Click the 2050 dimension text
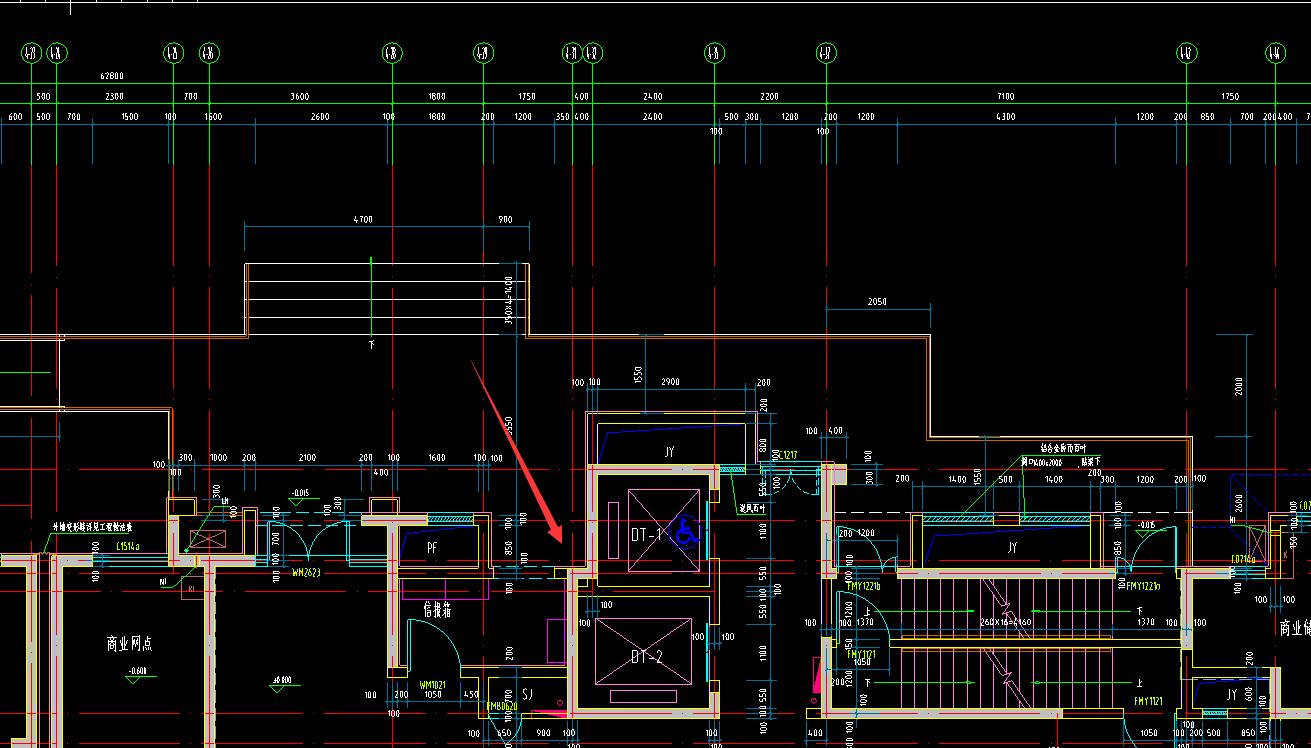This screenshot has height=748, width=1311. [877, 301]
